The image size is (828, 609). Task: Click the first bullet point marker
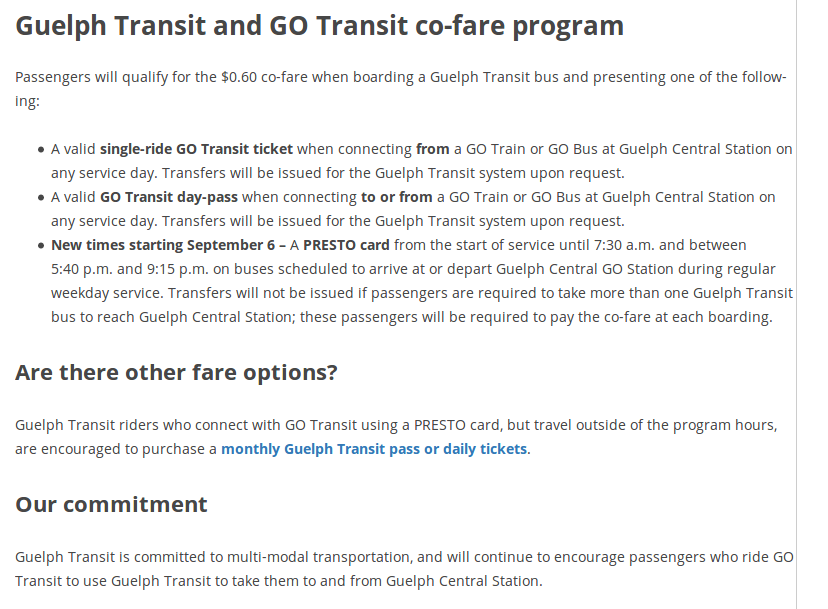[x=40, y=150]
